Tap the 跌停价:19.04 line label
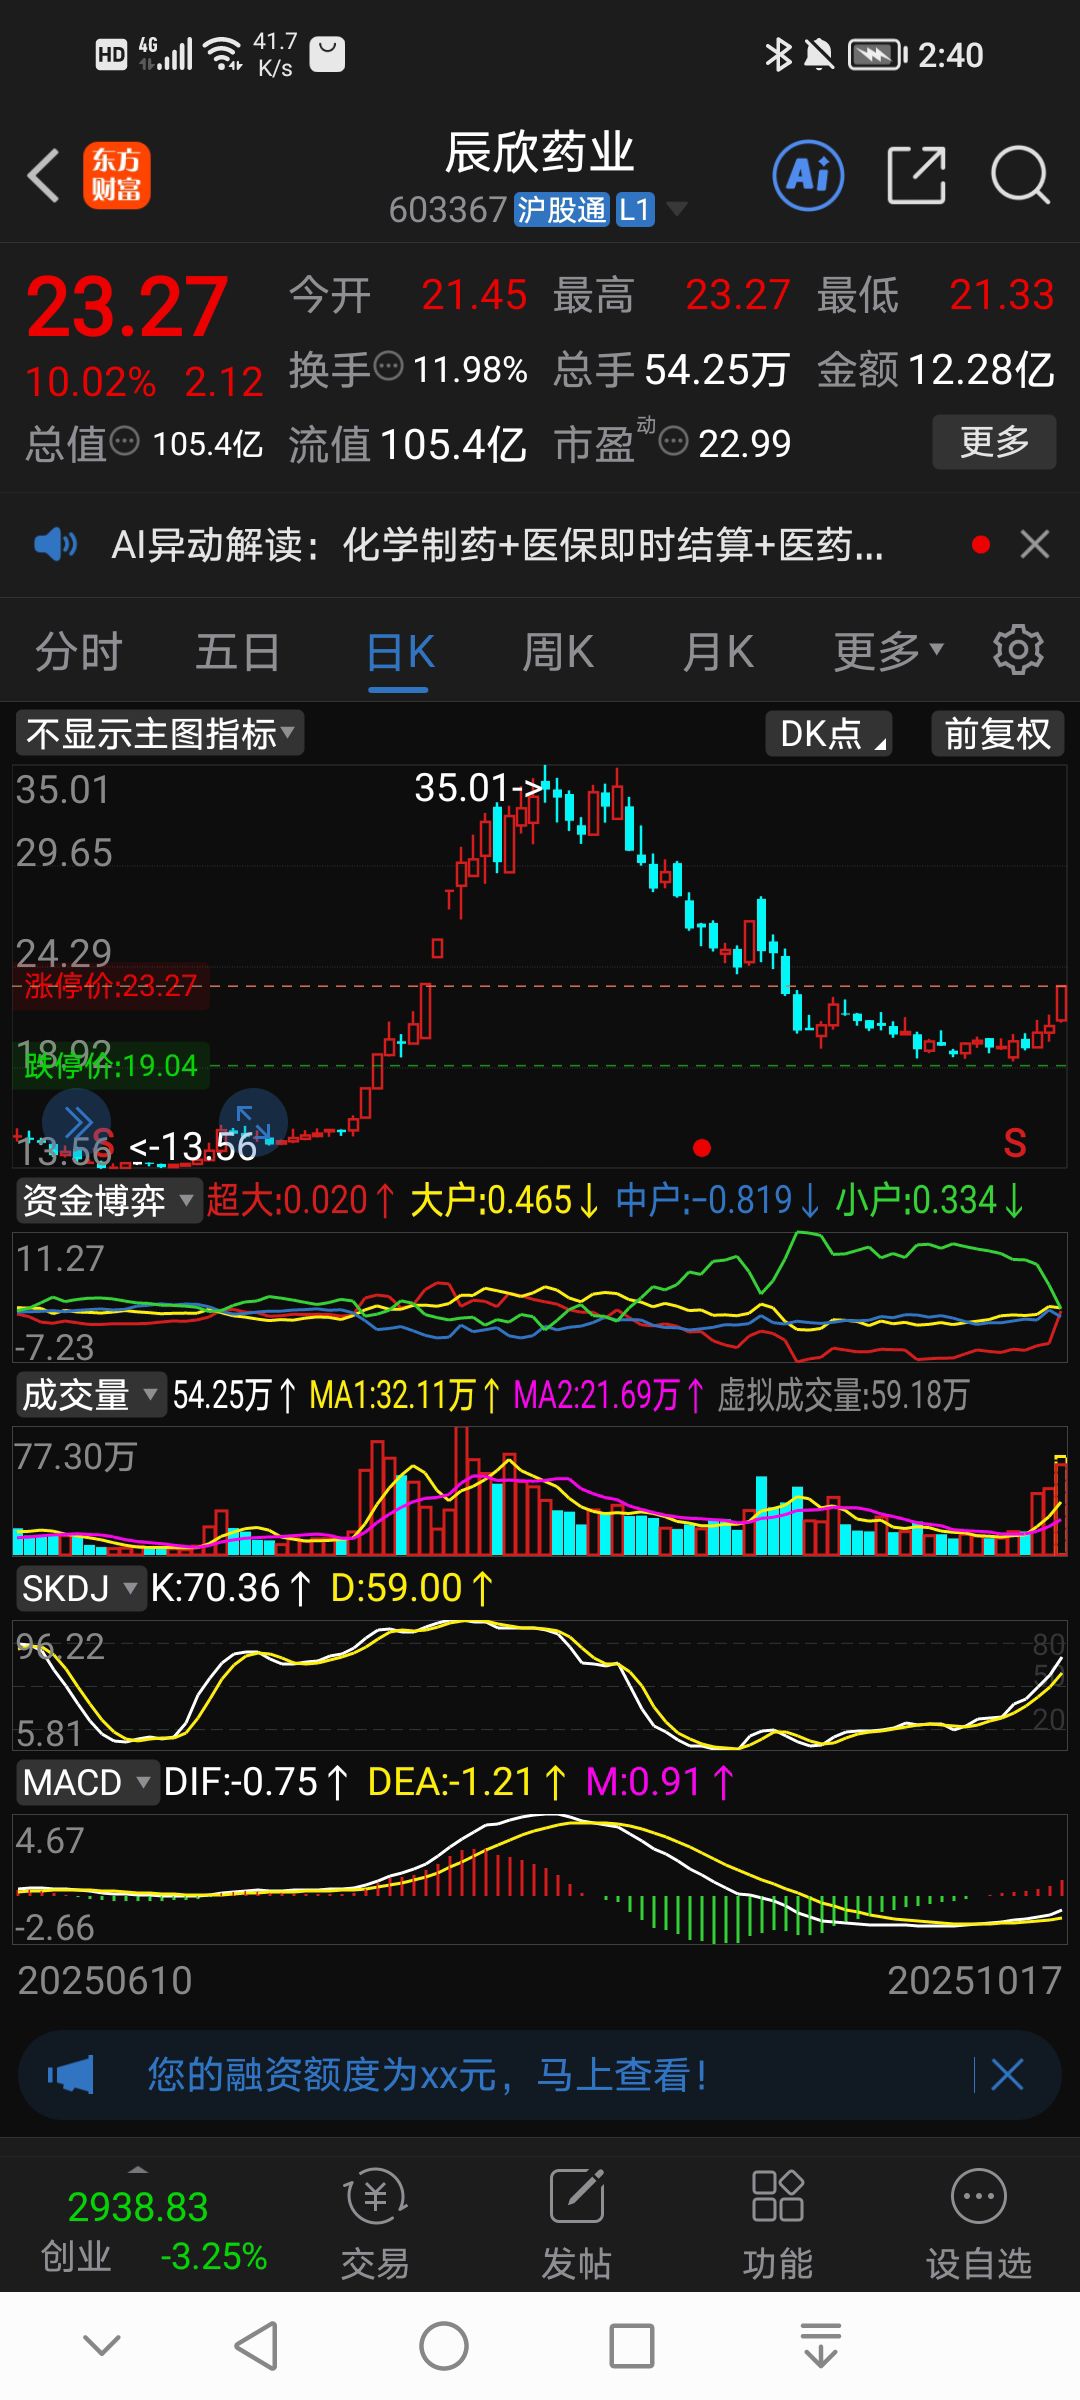1080x2400 pixels. click(x=111, y=1066)
